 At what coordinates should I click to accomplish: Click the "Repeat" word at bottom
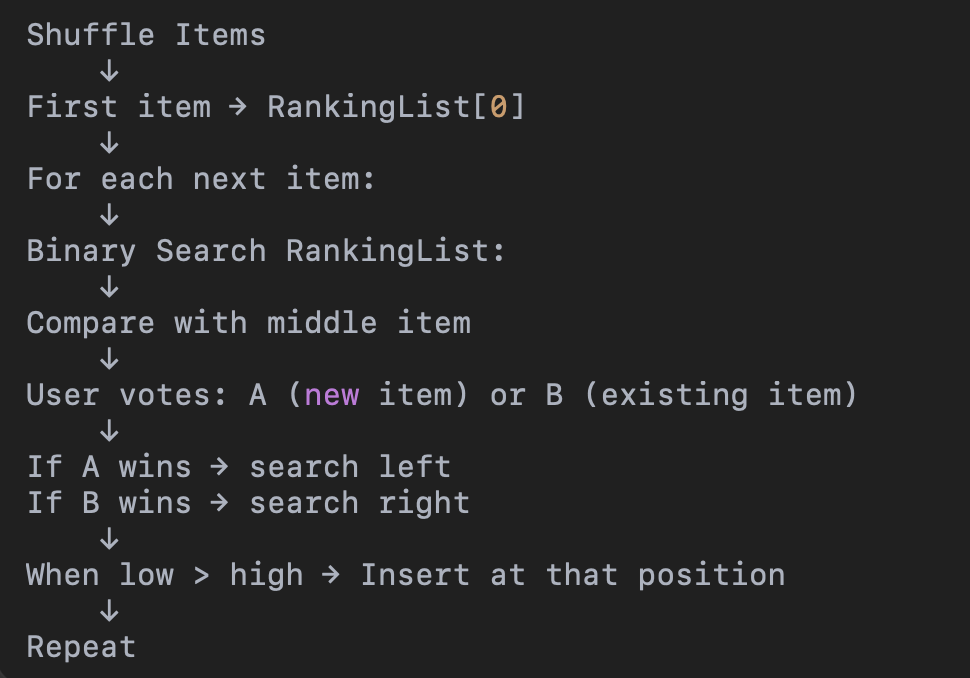coord(81,647)
